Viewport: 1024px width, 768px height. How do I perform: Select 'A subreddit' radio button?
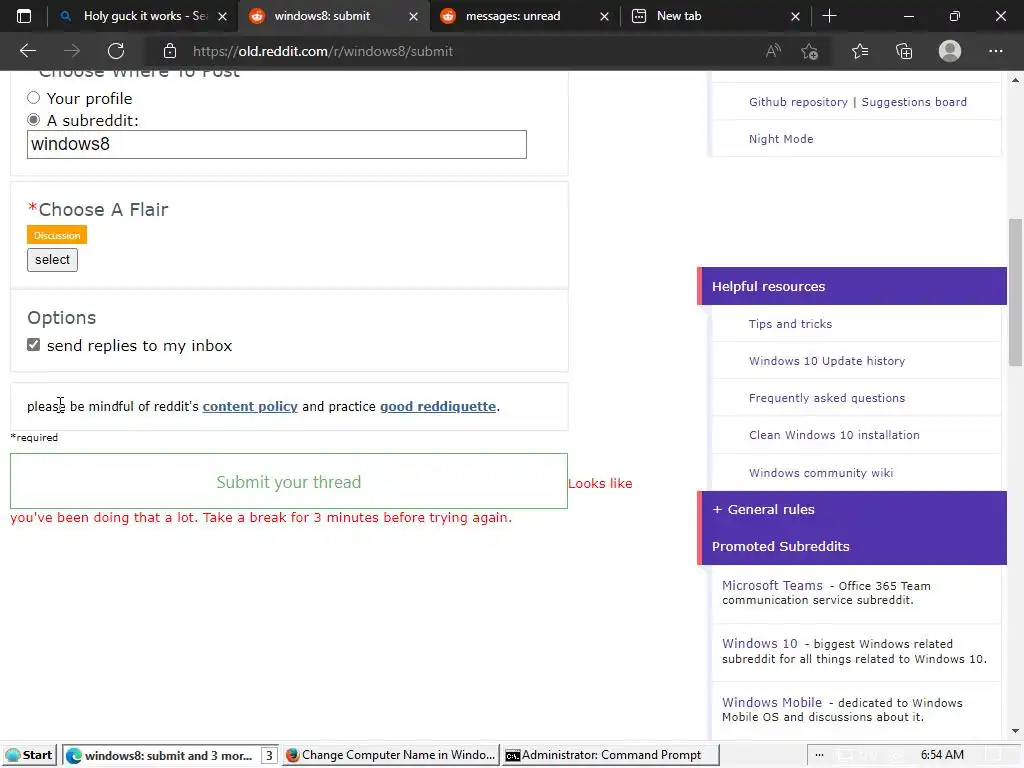33,120
